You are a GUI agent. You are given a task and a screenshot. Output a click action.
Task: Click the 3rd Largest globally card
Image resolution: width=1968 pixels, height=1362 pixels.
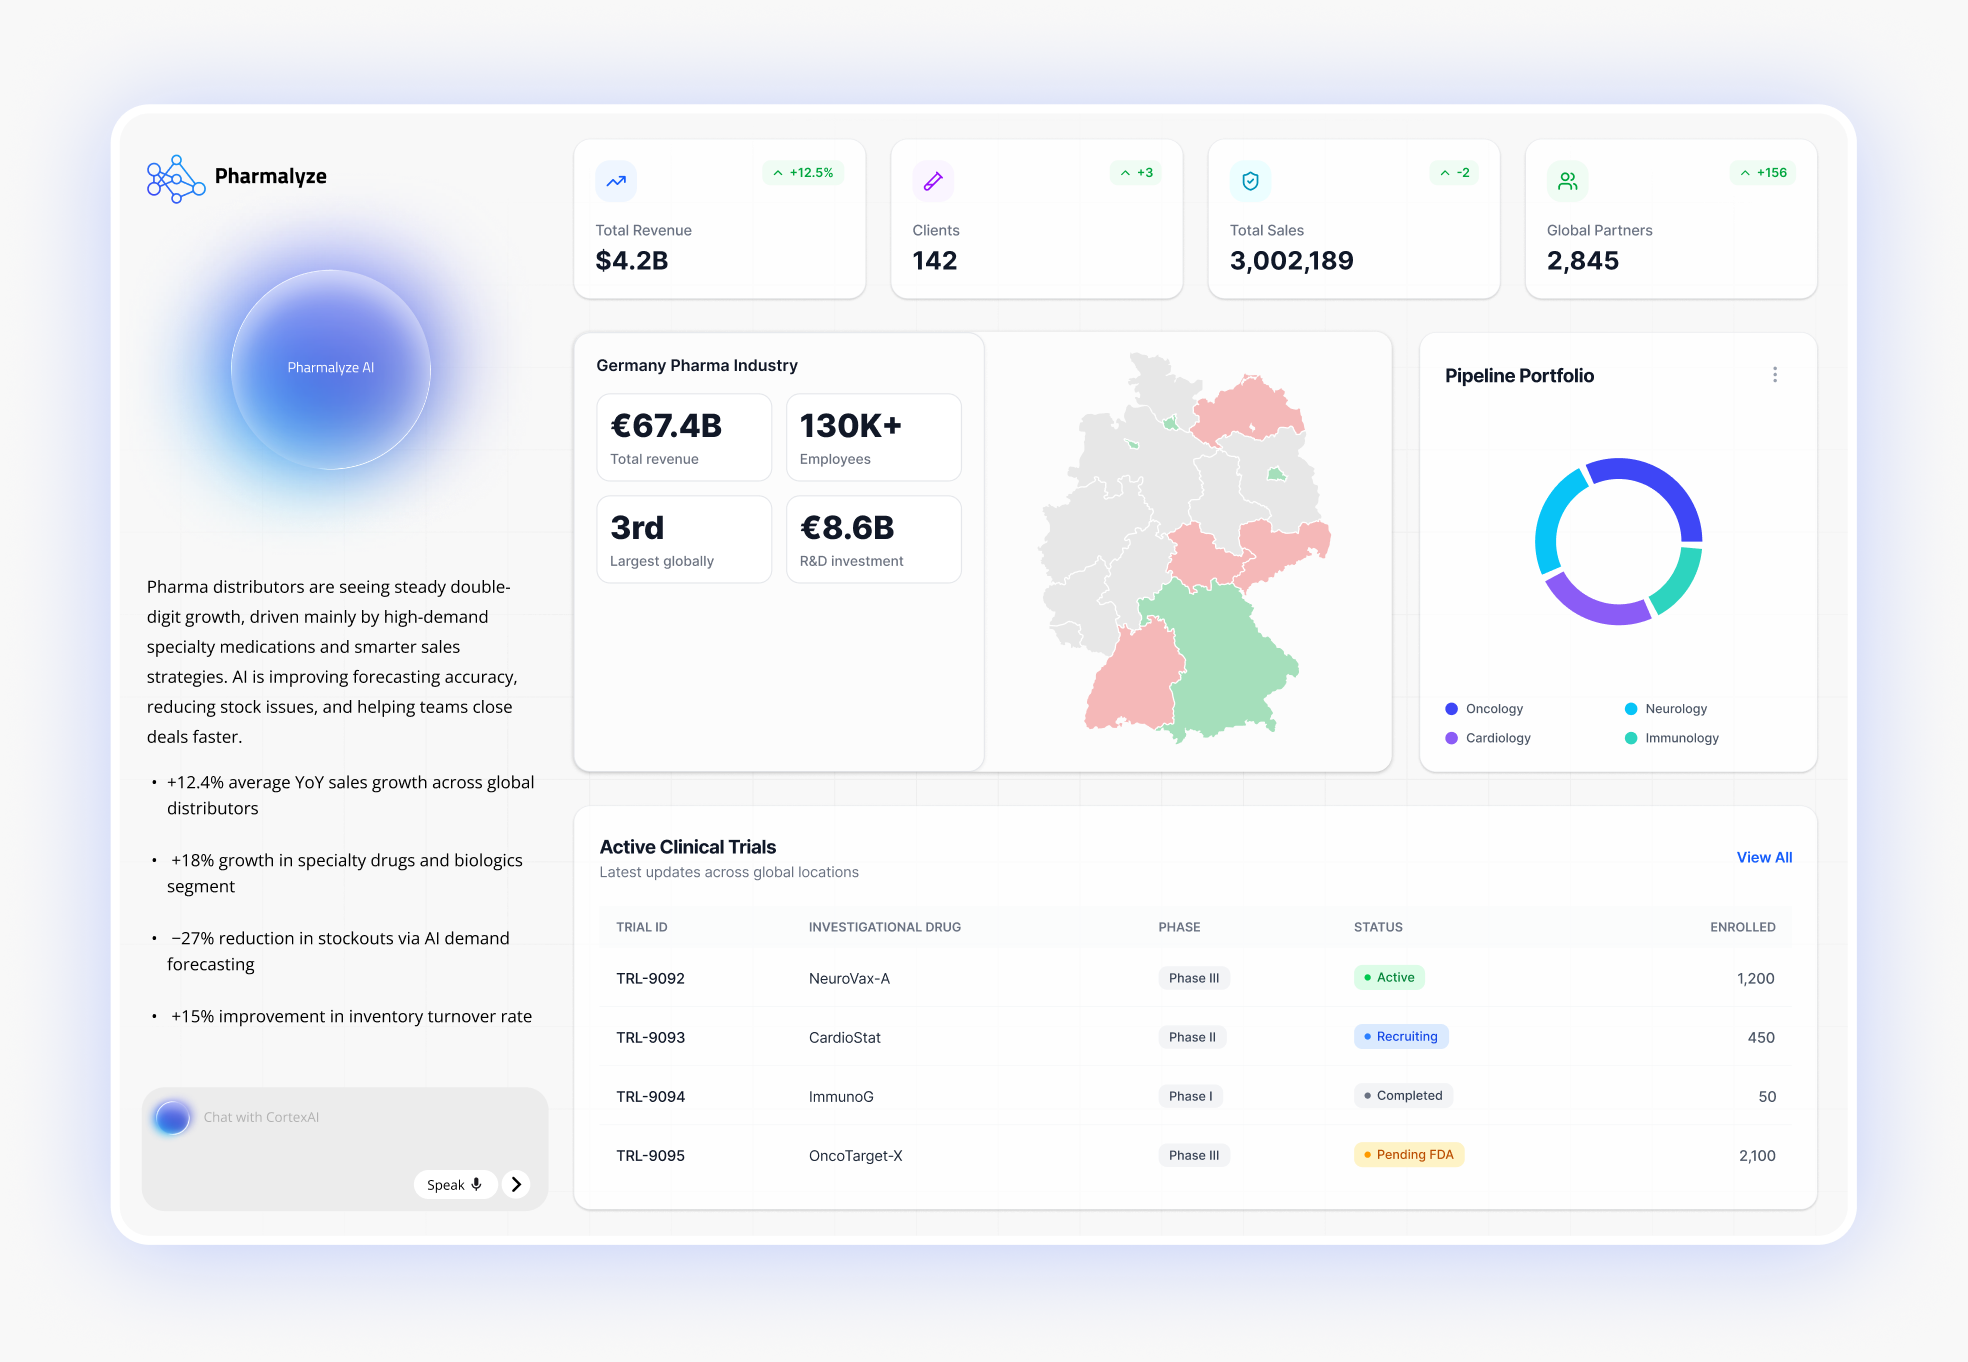coord(684,539)
